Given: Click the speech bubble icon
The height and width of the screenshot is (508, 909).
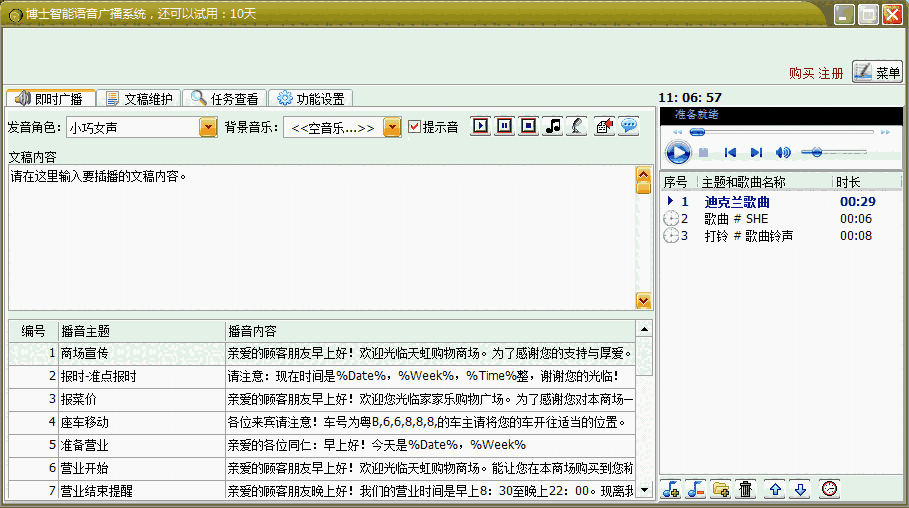Looking at the screenshot, I should tap(629, 126).
